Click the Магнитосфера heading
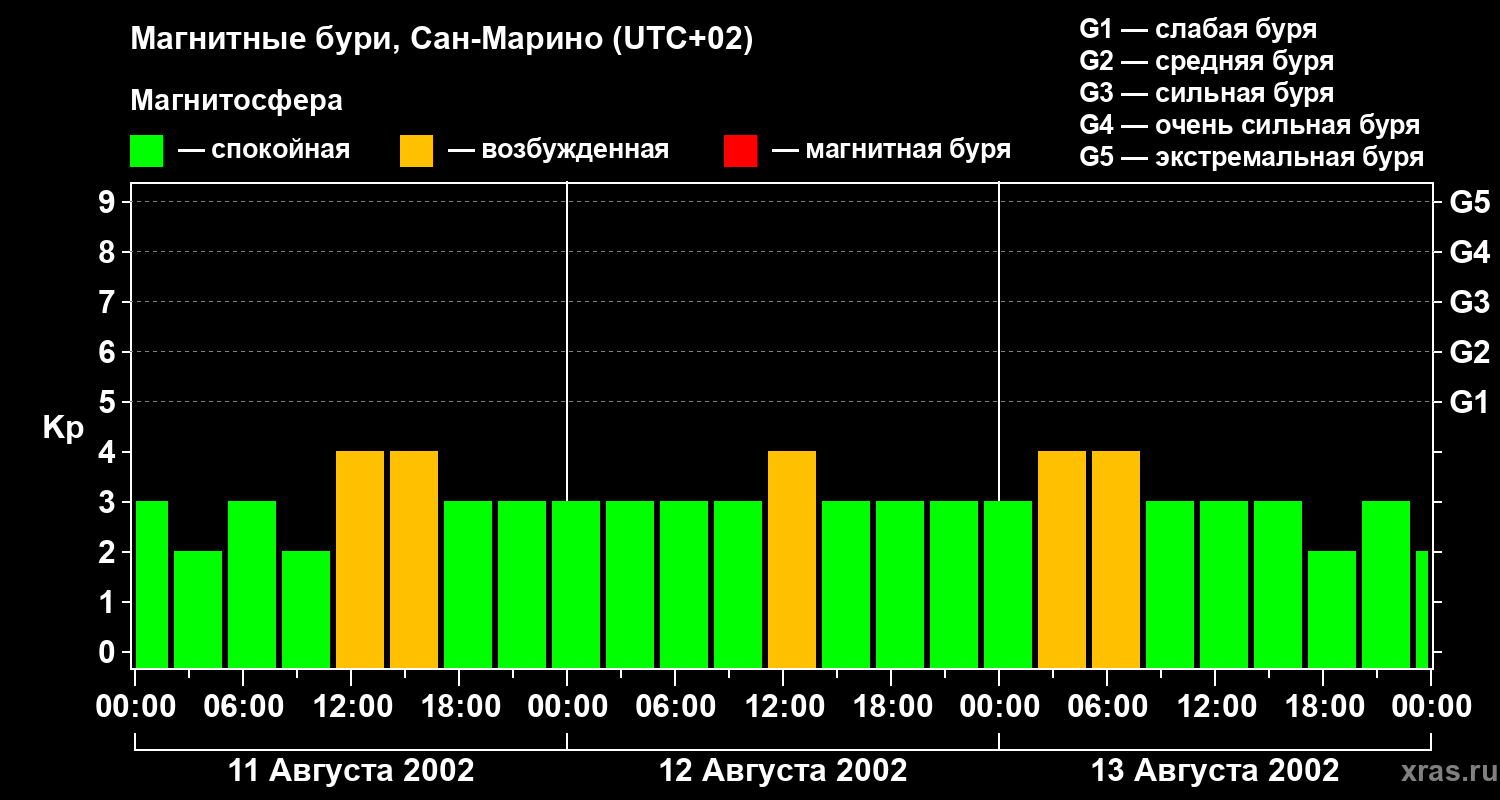Viewport: 1500px width, 800px height. (236, 101)
